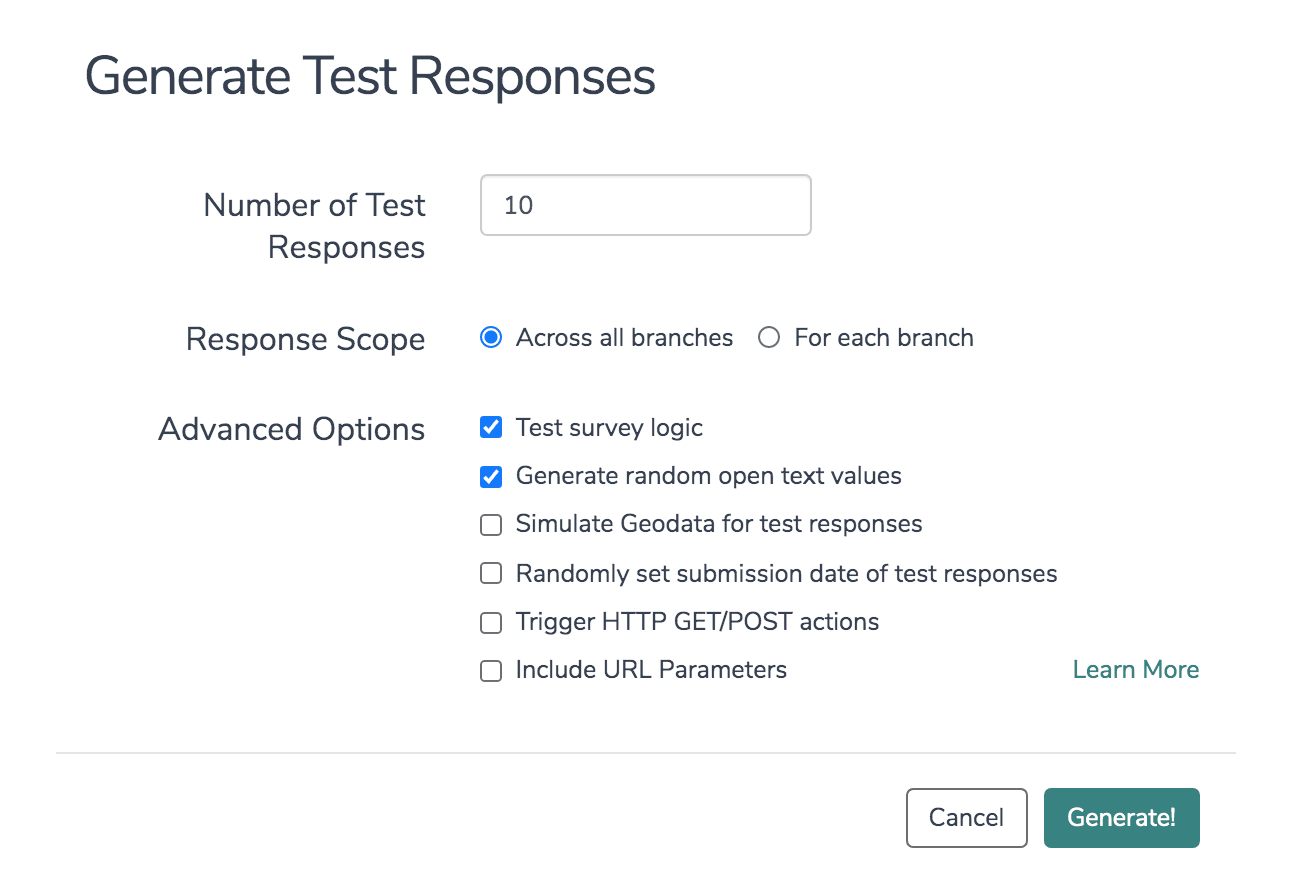Select the For each branch radio button
The width and height of the screenshot is (1296, 892).
tap(769, 338)
